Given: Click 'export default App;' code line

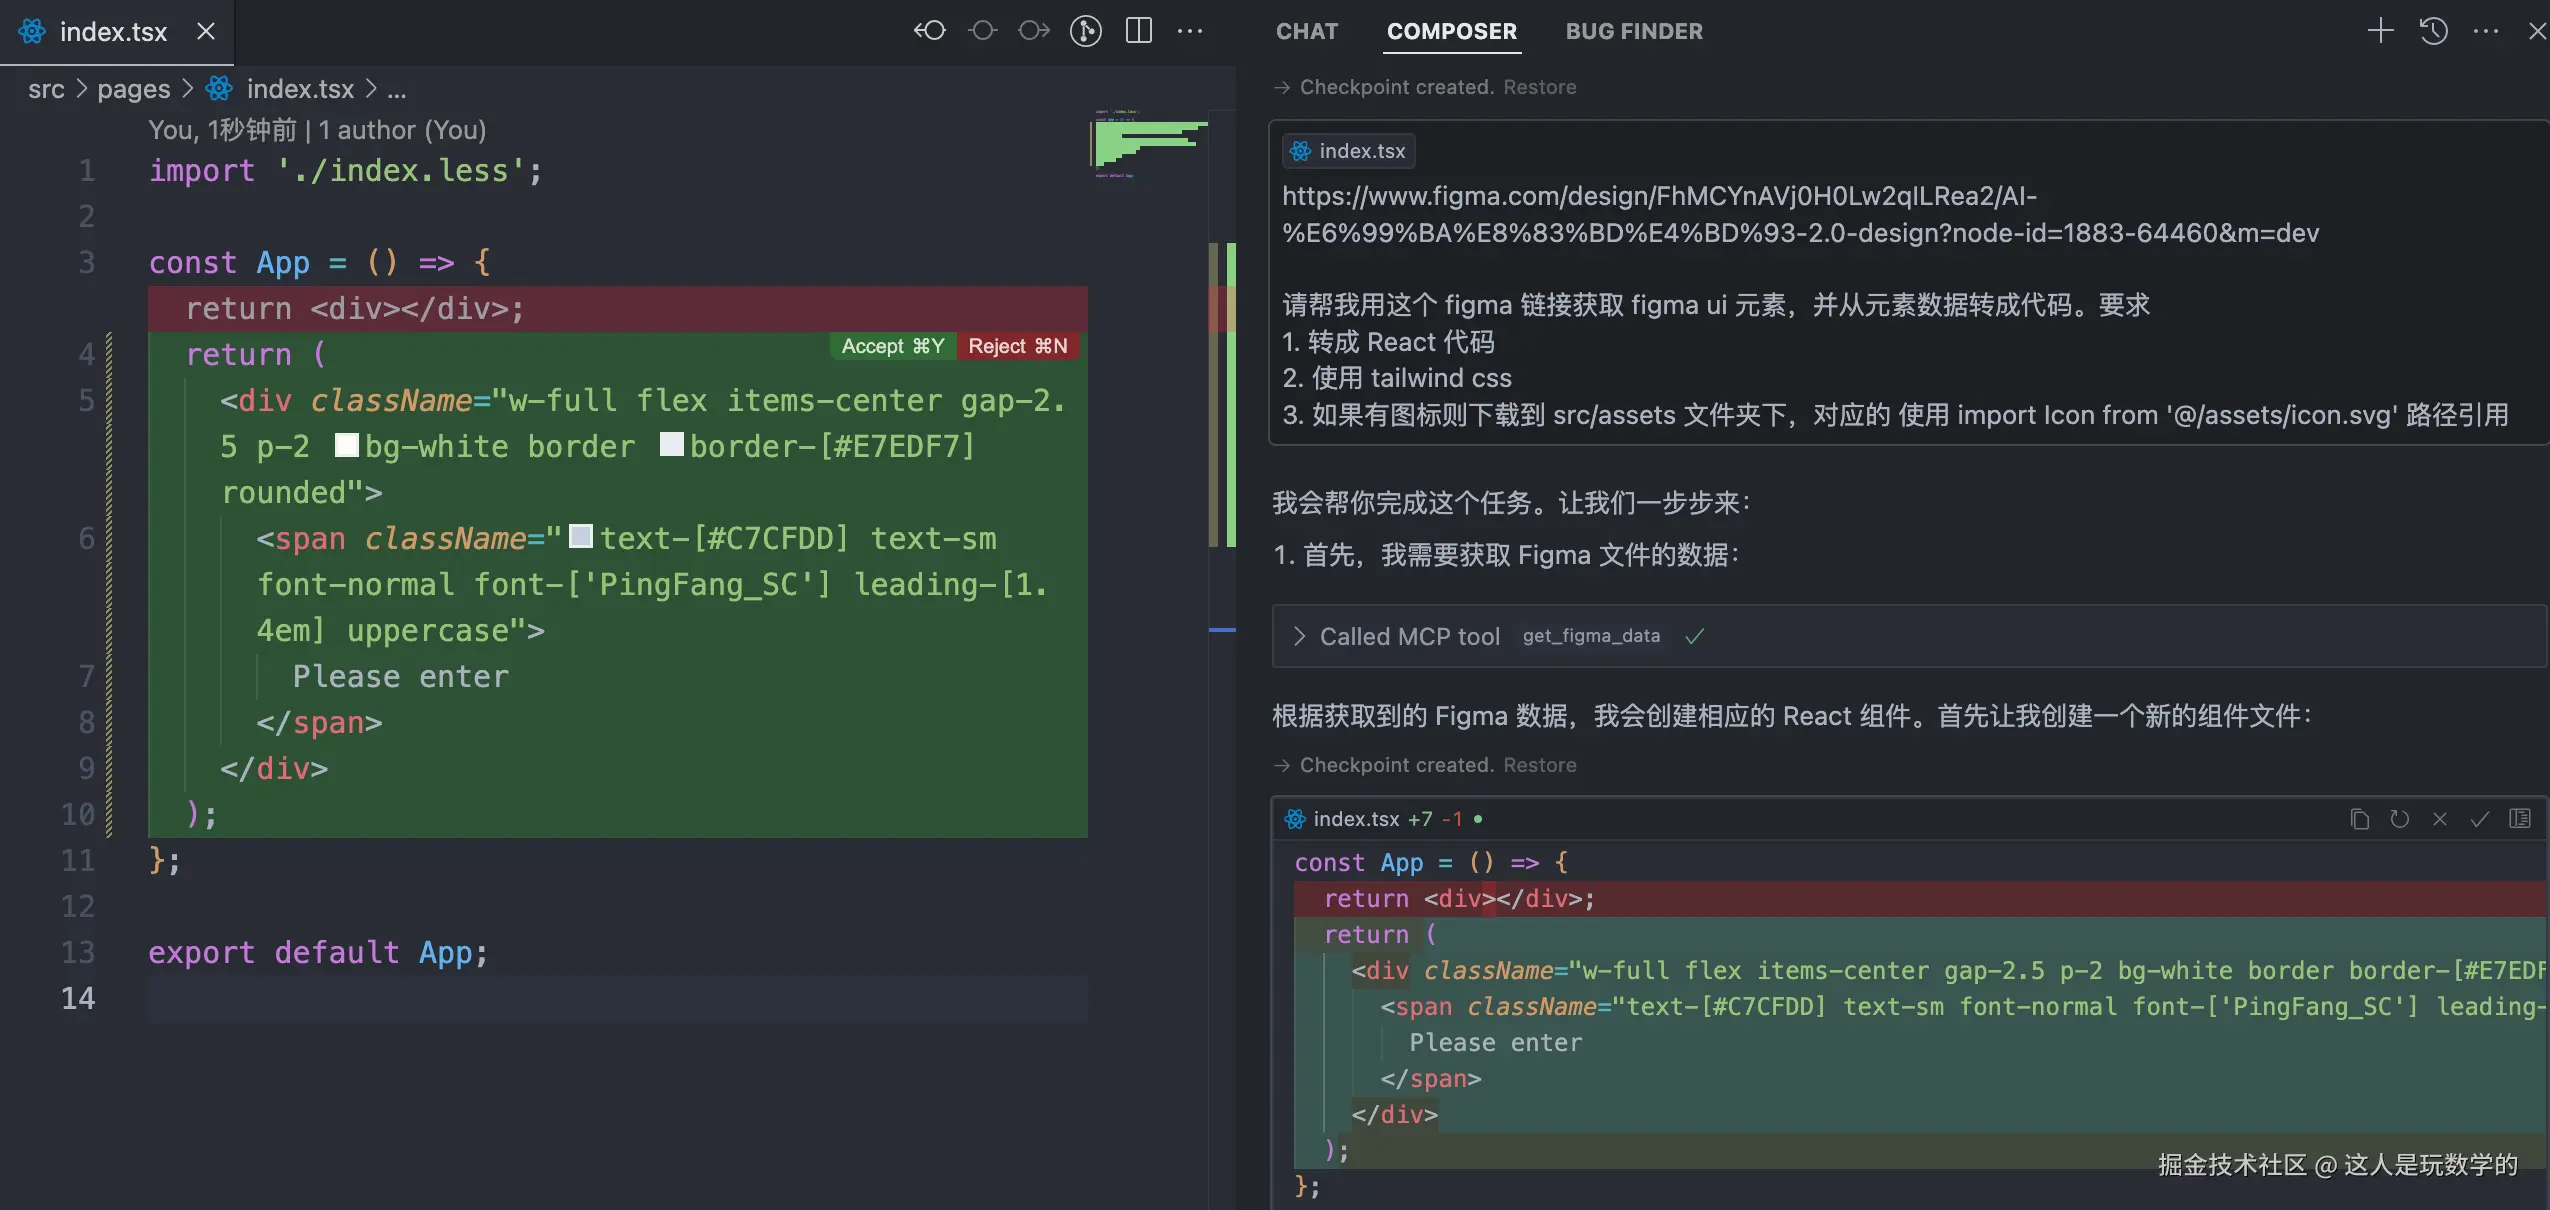Looking at the screenshot, I should [x=318, y=952].
